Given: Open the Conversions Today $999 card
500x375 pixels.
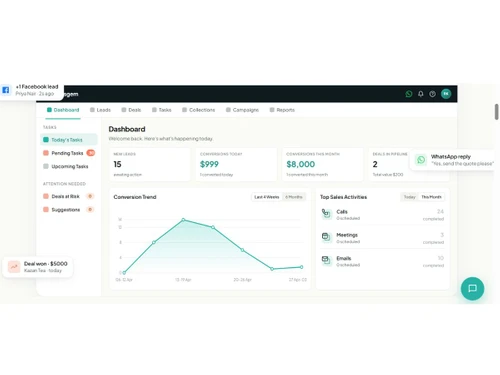Looking at the screenshot, I should point(236,164).
